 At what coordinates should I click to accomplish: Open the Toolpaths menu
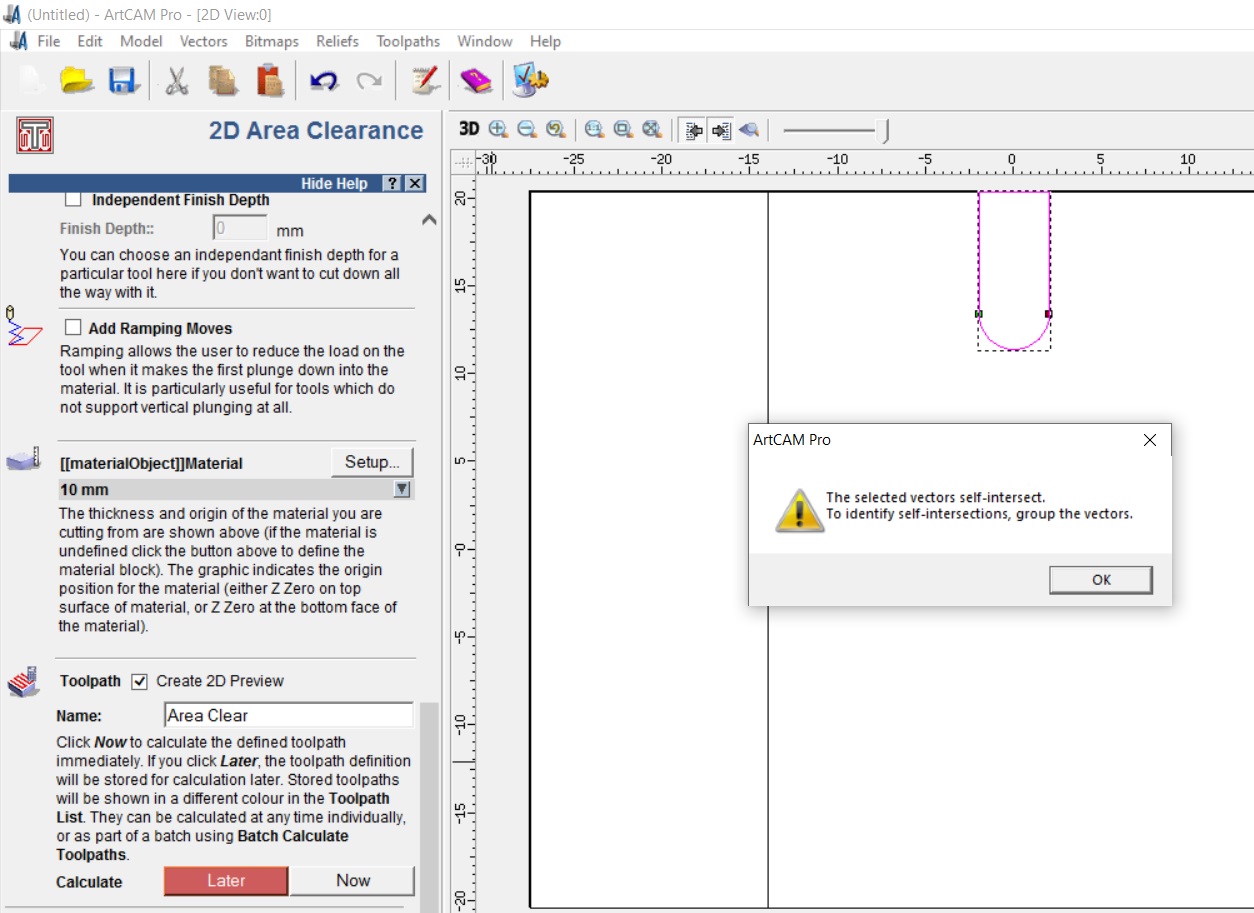pos(408,41)
